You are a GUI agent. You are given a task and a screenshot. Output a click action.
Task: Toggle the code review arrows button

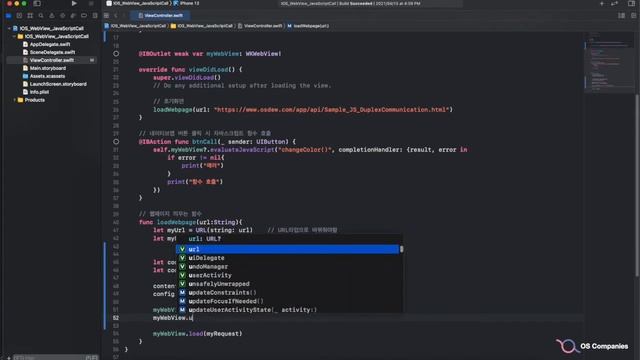click(614, 3)
